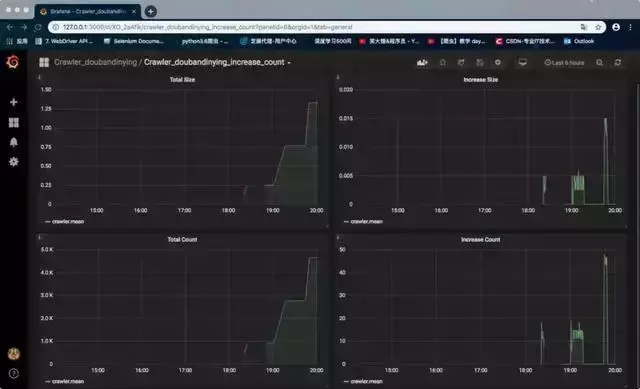Open the Outlook bookmark
The image size is (640, 389).
coord(579,41)
